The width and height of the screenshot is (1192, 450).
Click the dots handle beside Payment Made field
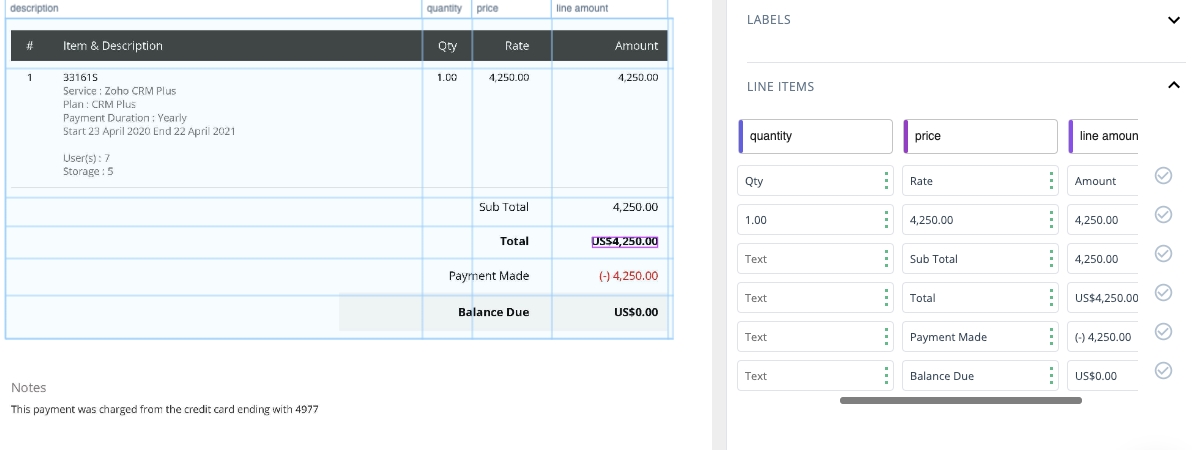[x=1051, y=337]
